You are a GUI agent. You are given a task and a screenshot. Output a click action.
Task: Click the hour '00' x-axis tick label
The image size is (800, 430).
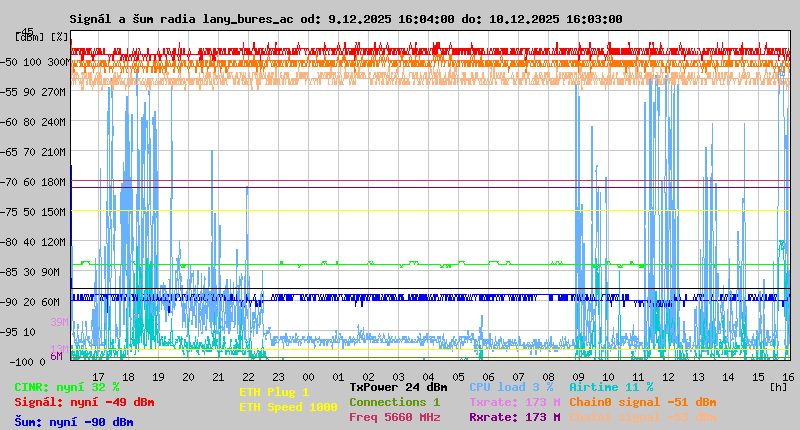tap(308, 377)
